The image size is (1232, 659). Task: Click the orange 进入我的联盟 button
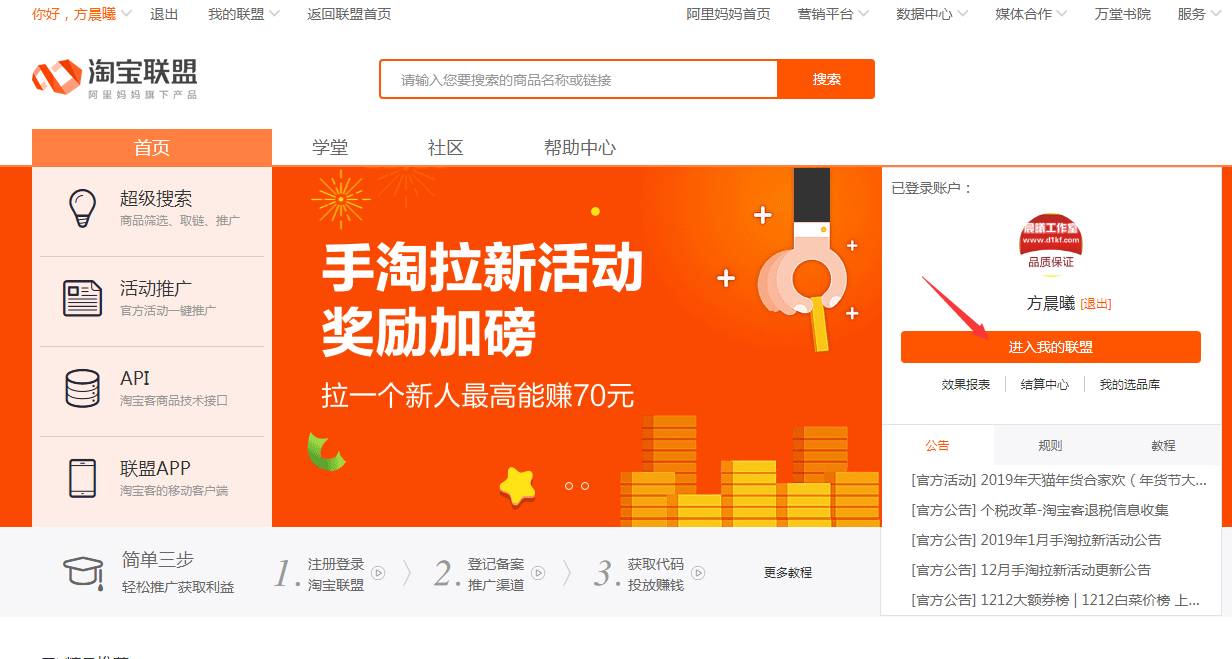click(1050, 347)
